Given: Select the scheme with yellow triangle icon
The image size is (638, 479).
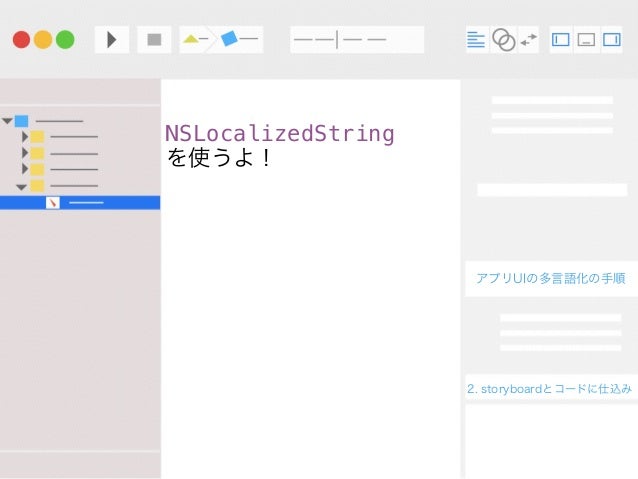Looking at the screenshot, I should point(194,39).
